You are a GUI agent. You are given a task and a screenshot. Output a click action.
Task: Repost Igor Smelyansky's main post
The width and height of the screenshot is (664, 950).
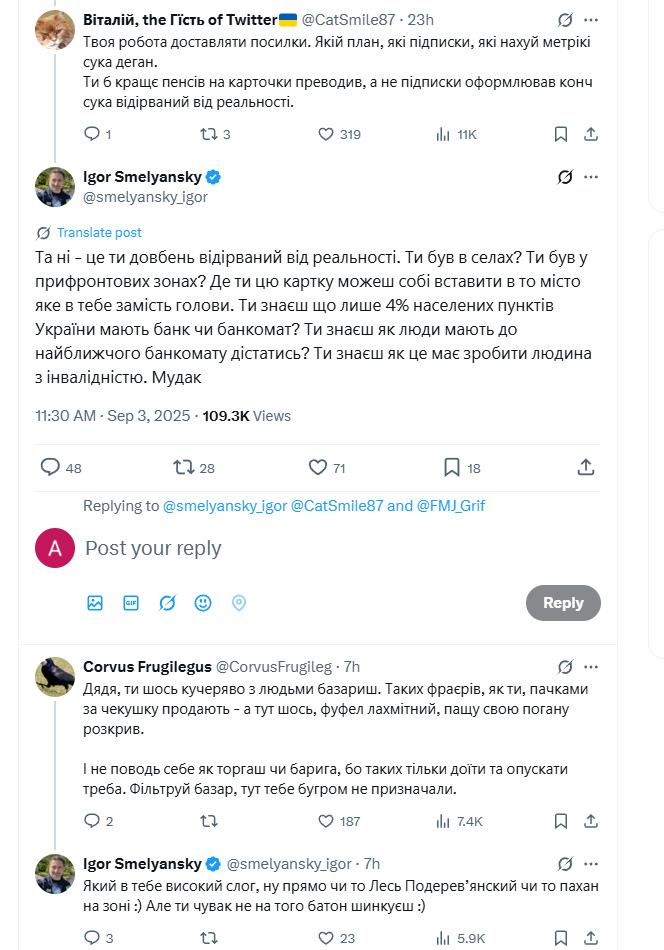click(x=183, y=467)
